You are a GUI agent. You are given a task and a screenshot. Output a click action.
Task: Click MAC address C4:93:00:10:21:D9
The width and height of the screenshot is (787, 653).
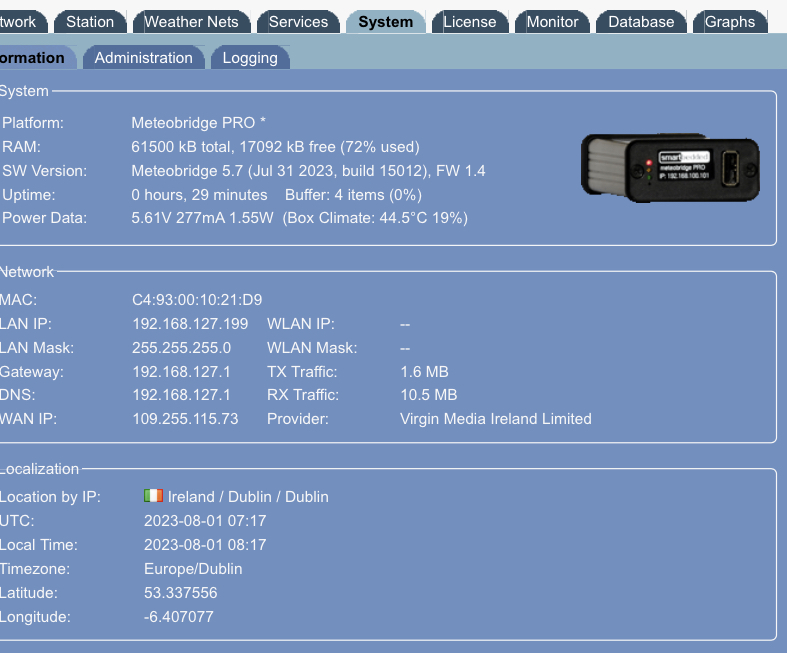click(x=197, y=300)
